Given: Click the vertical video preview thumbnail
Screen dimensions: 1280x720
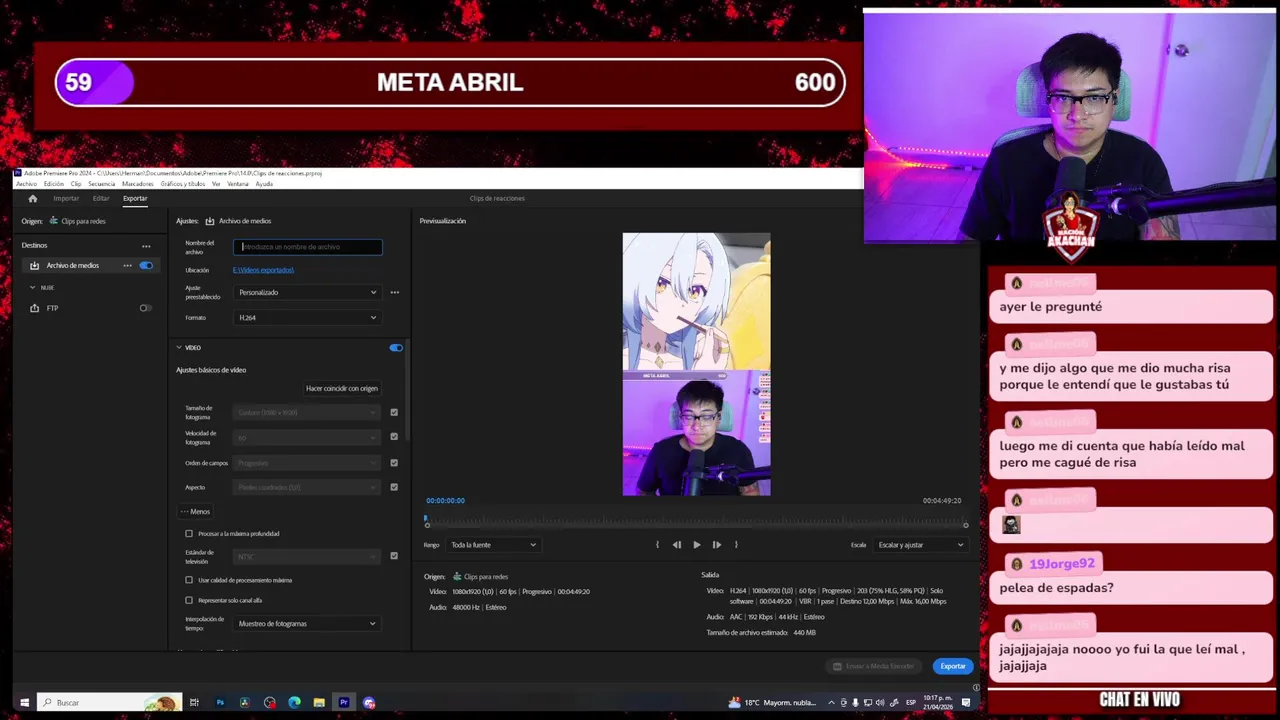Looking at the screenshot, I should [x=697, y=365].
